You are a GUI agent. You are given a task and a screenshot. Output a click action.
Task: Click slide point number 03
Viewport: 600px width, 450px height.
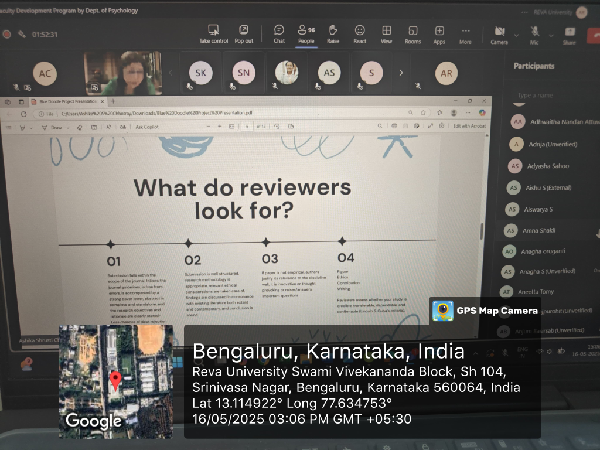pos(270,259)
